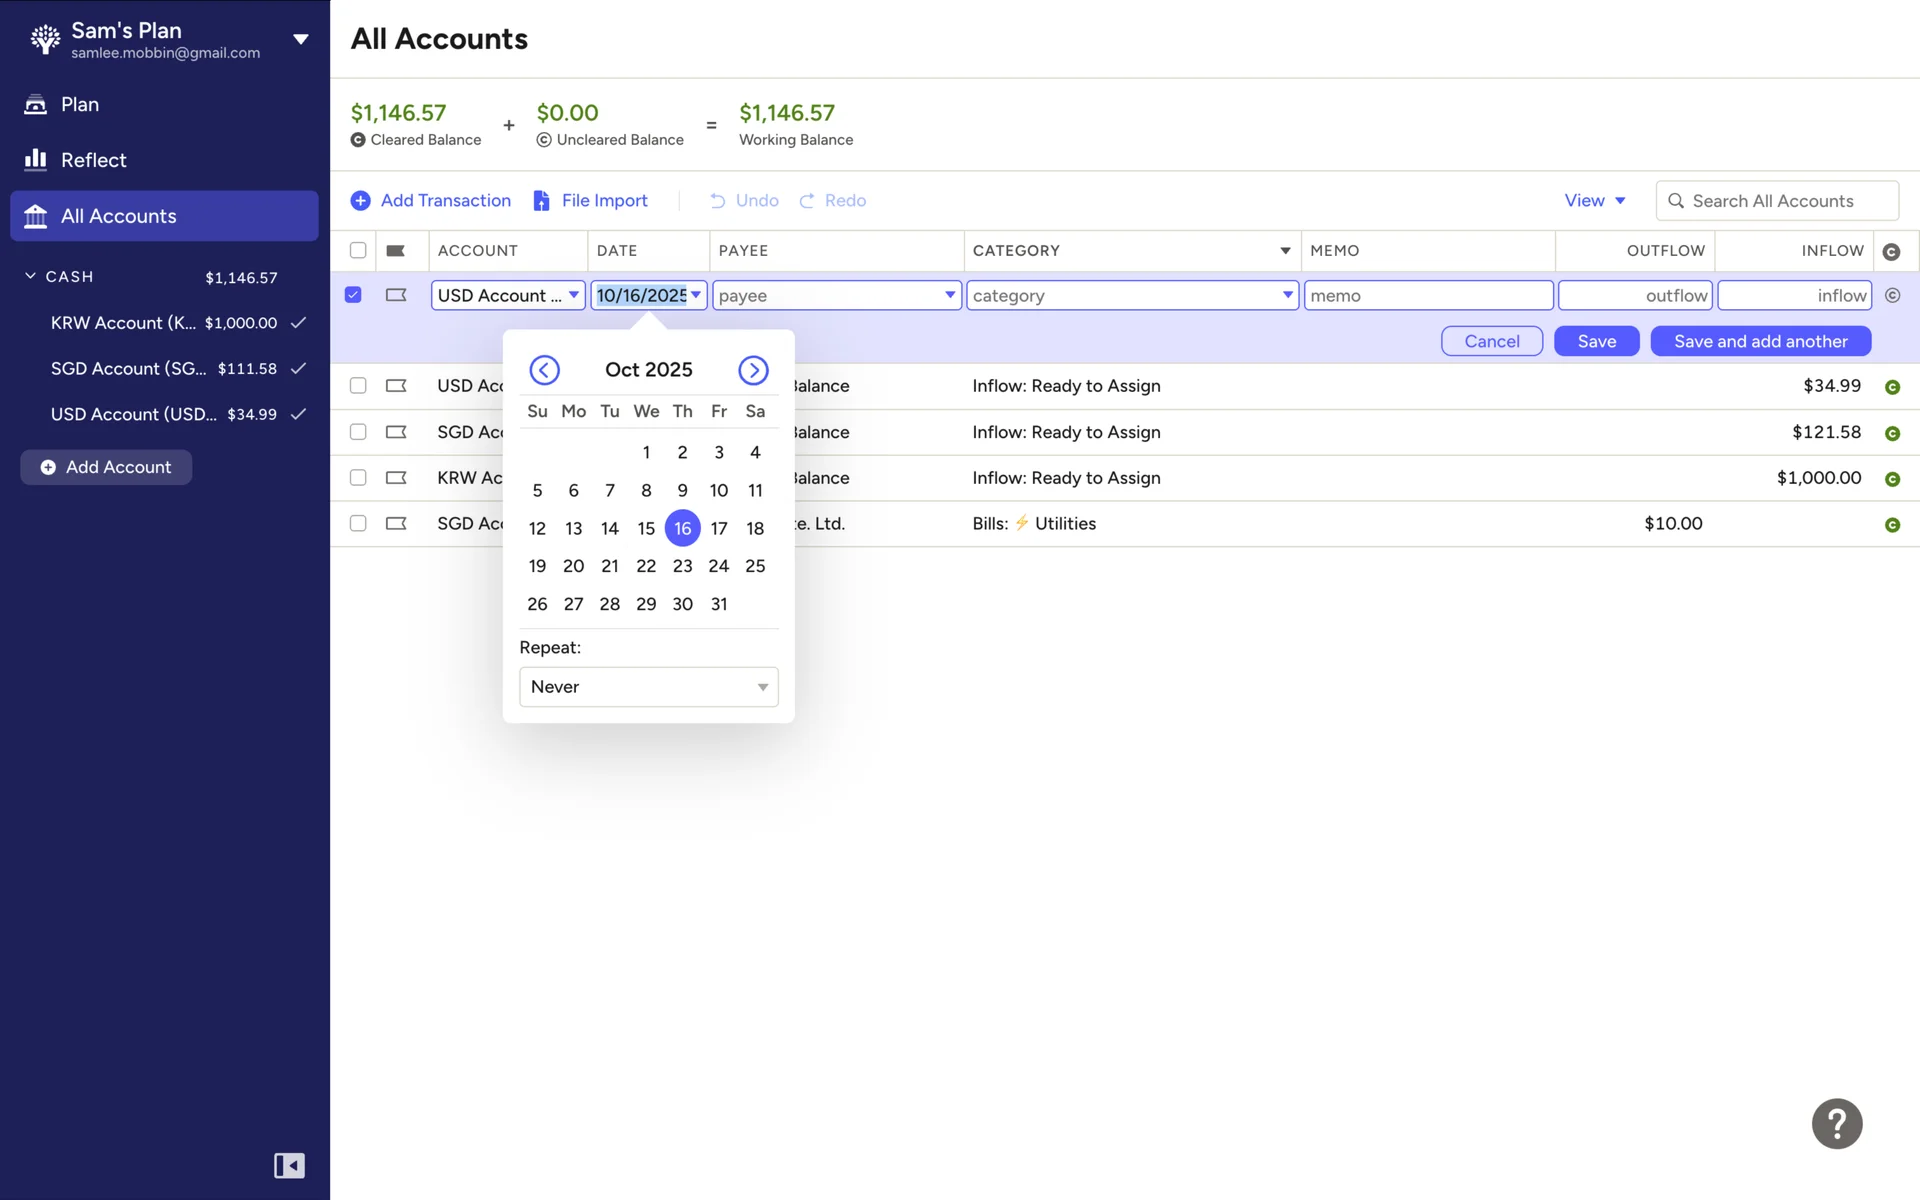Click the File Import icon
This screenshot has height=1200, width=1920.
pyautogui.click(x=541, y=201)
